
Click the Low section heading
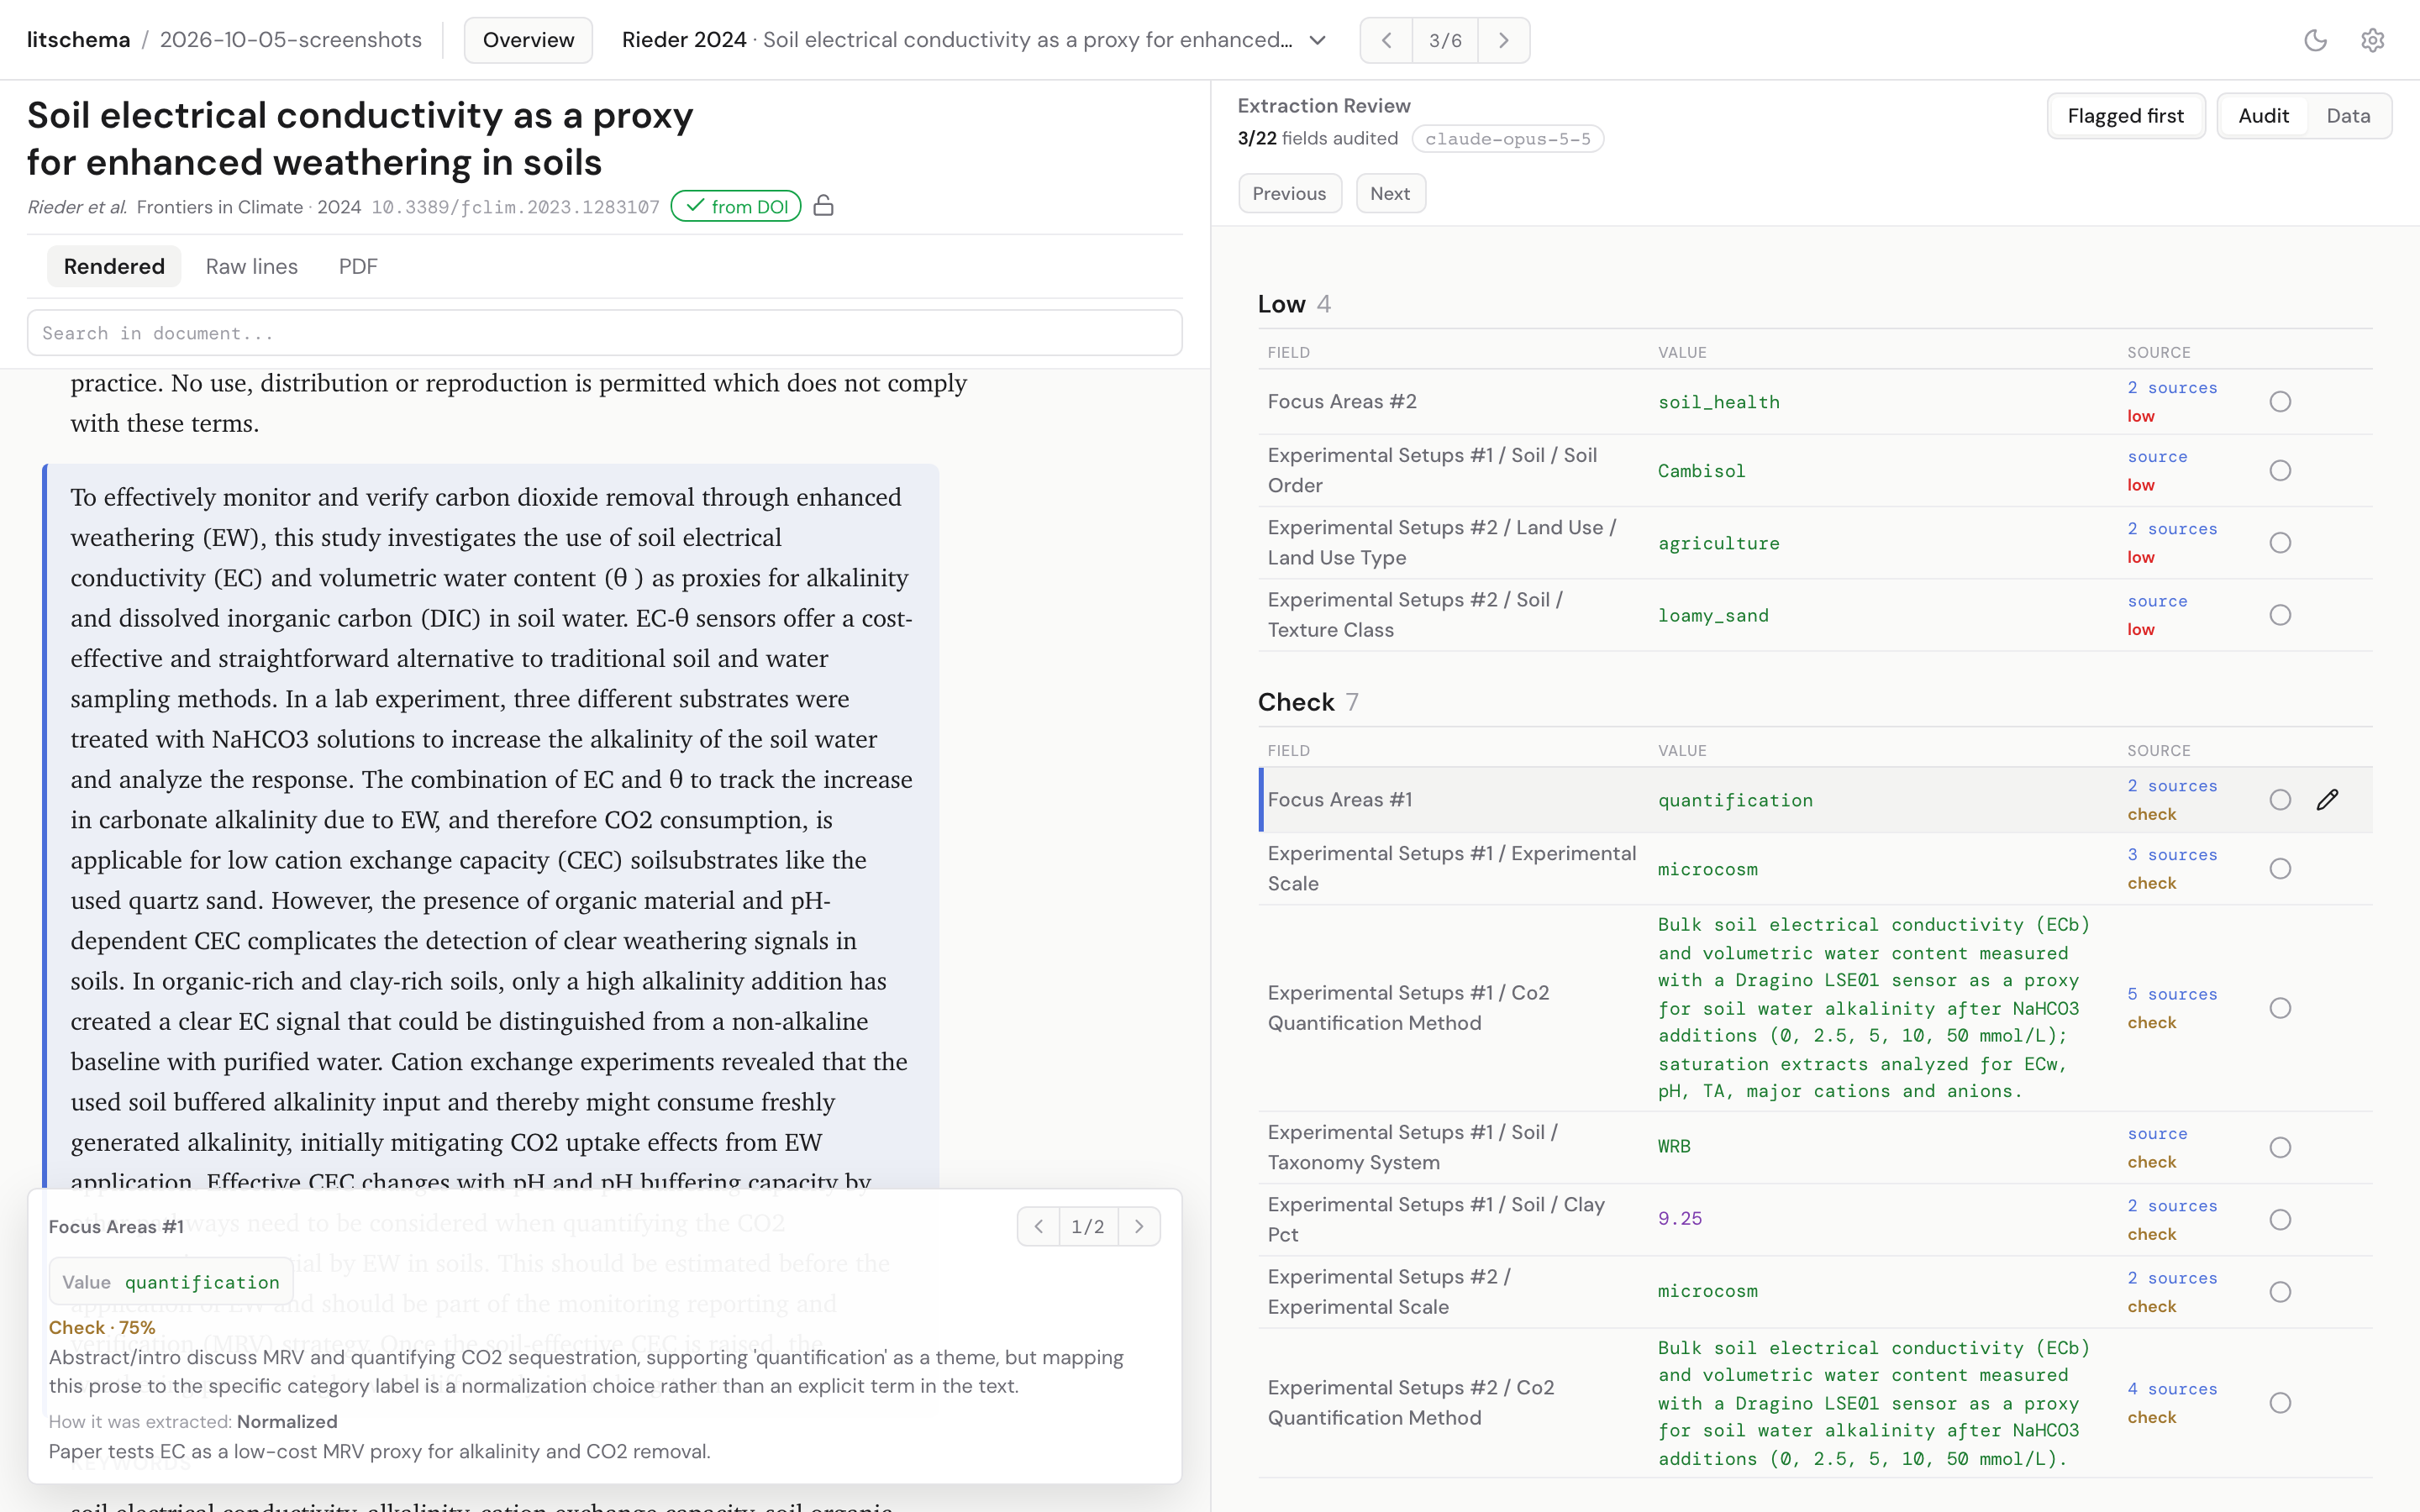[x=1281, y=304]
